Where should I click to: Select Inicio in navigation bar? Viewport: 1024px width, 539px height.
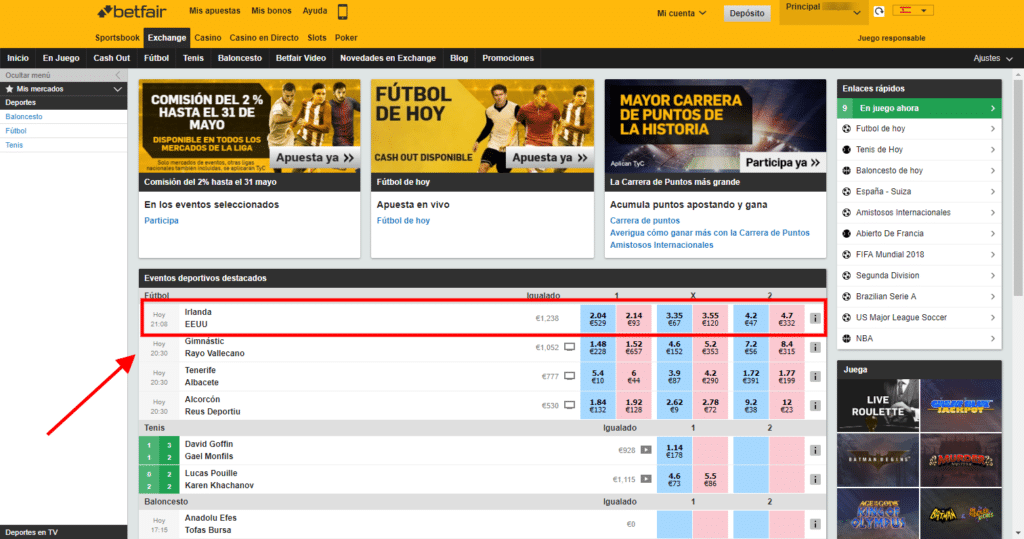(x=18, y=58)
